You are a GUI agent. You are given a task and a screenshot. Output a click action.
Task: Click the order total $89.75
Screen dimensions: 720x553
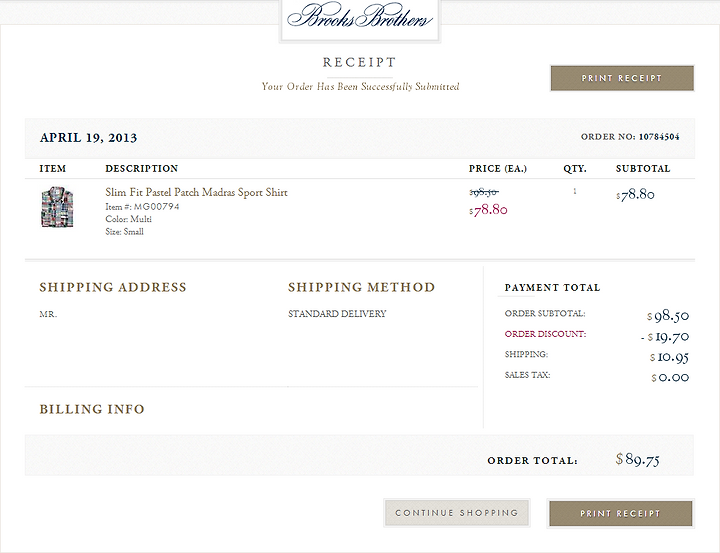pos(637,459)
